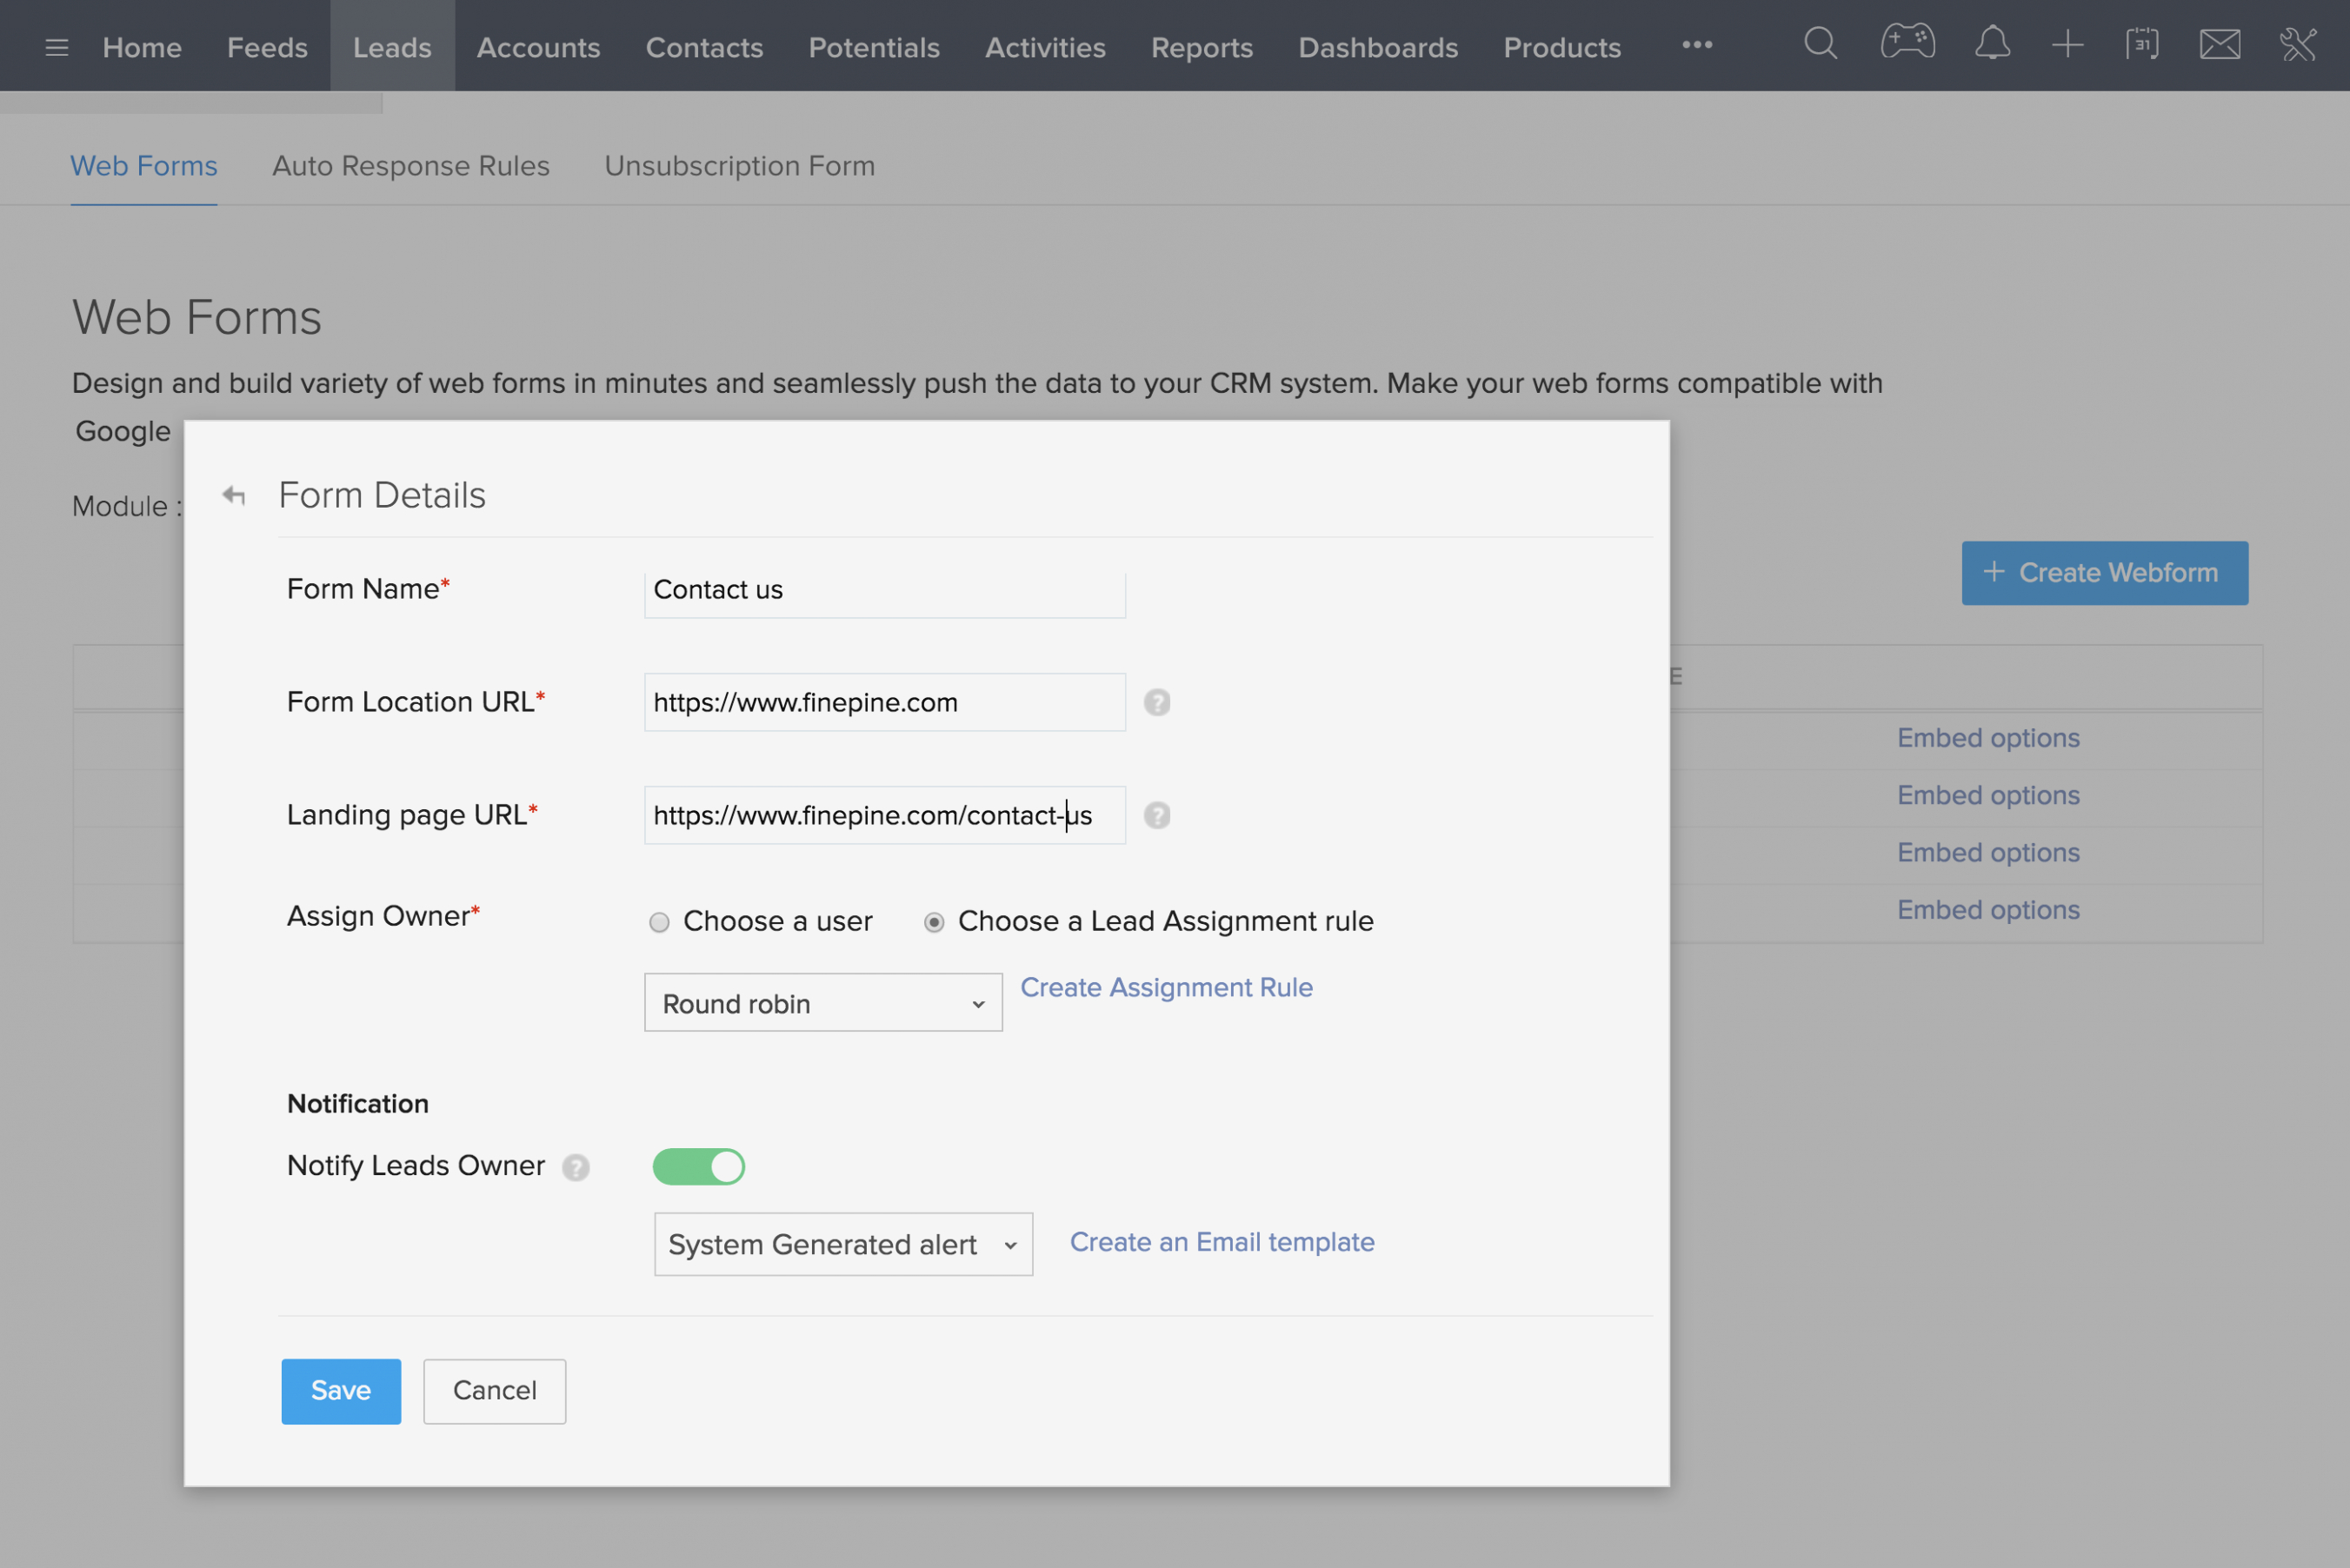
Task: Go to the Potentials module
Action: point(873,47)
